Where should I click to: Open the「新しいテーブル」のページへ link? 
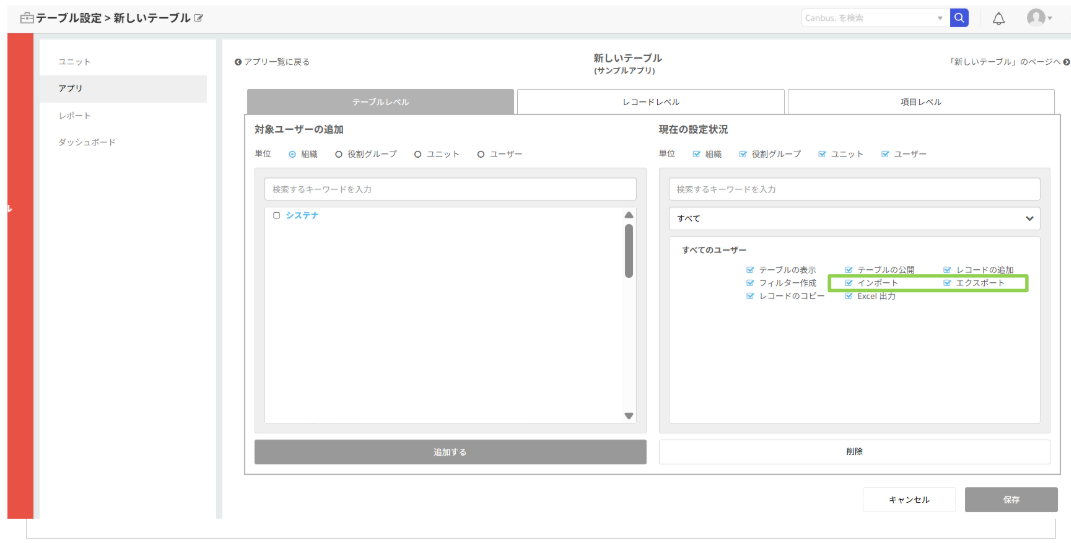[x=1009, y=61]
